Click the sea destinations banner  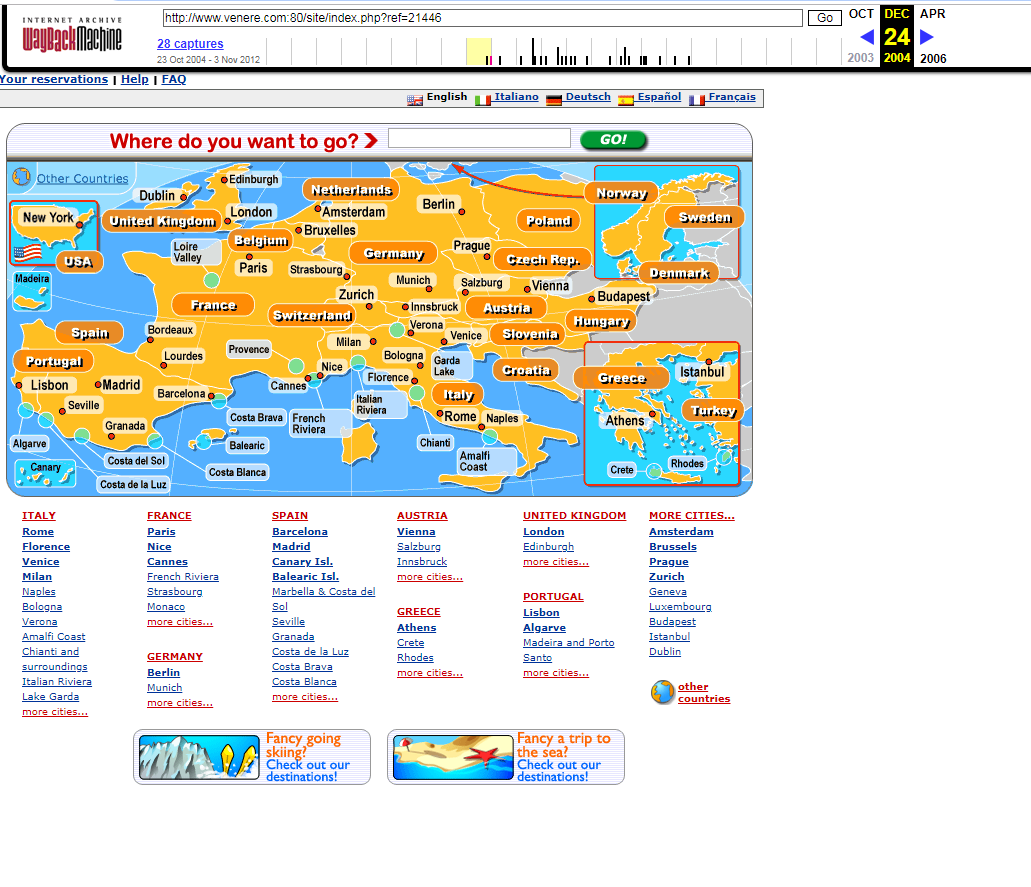tap(506, 757)
